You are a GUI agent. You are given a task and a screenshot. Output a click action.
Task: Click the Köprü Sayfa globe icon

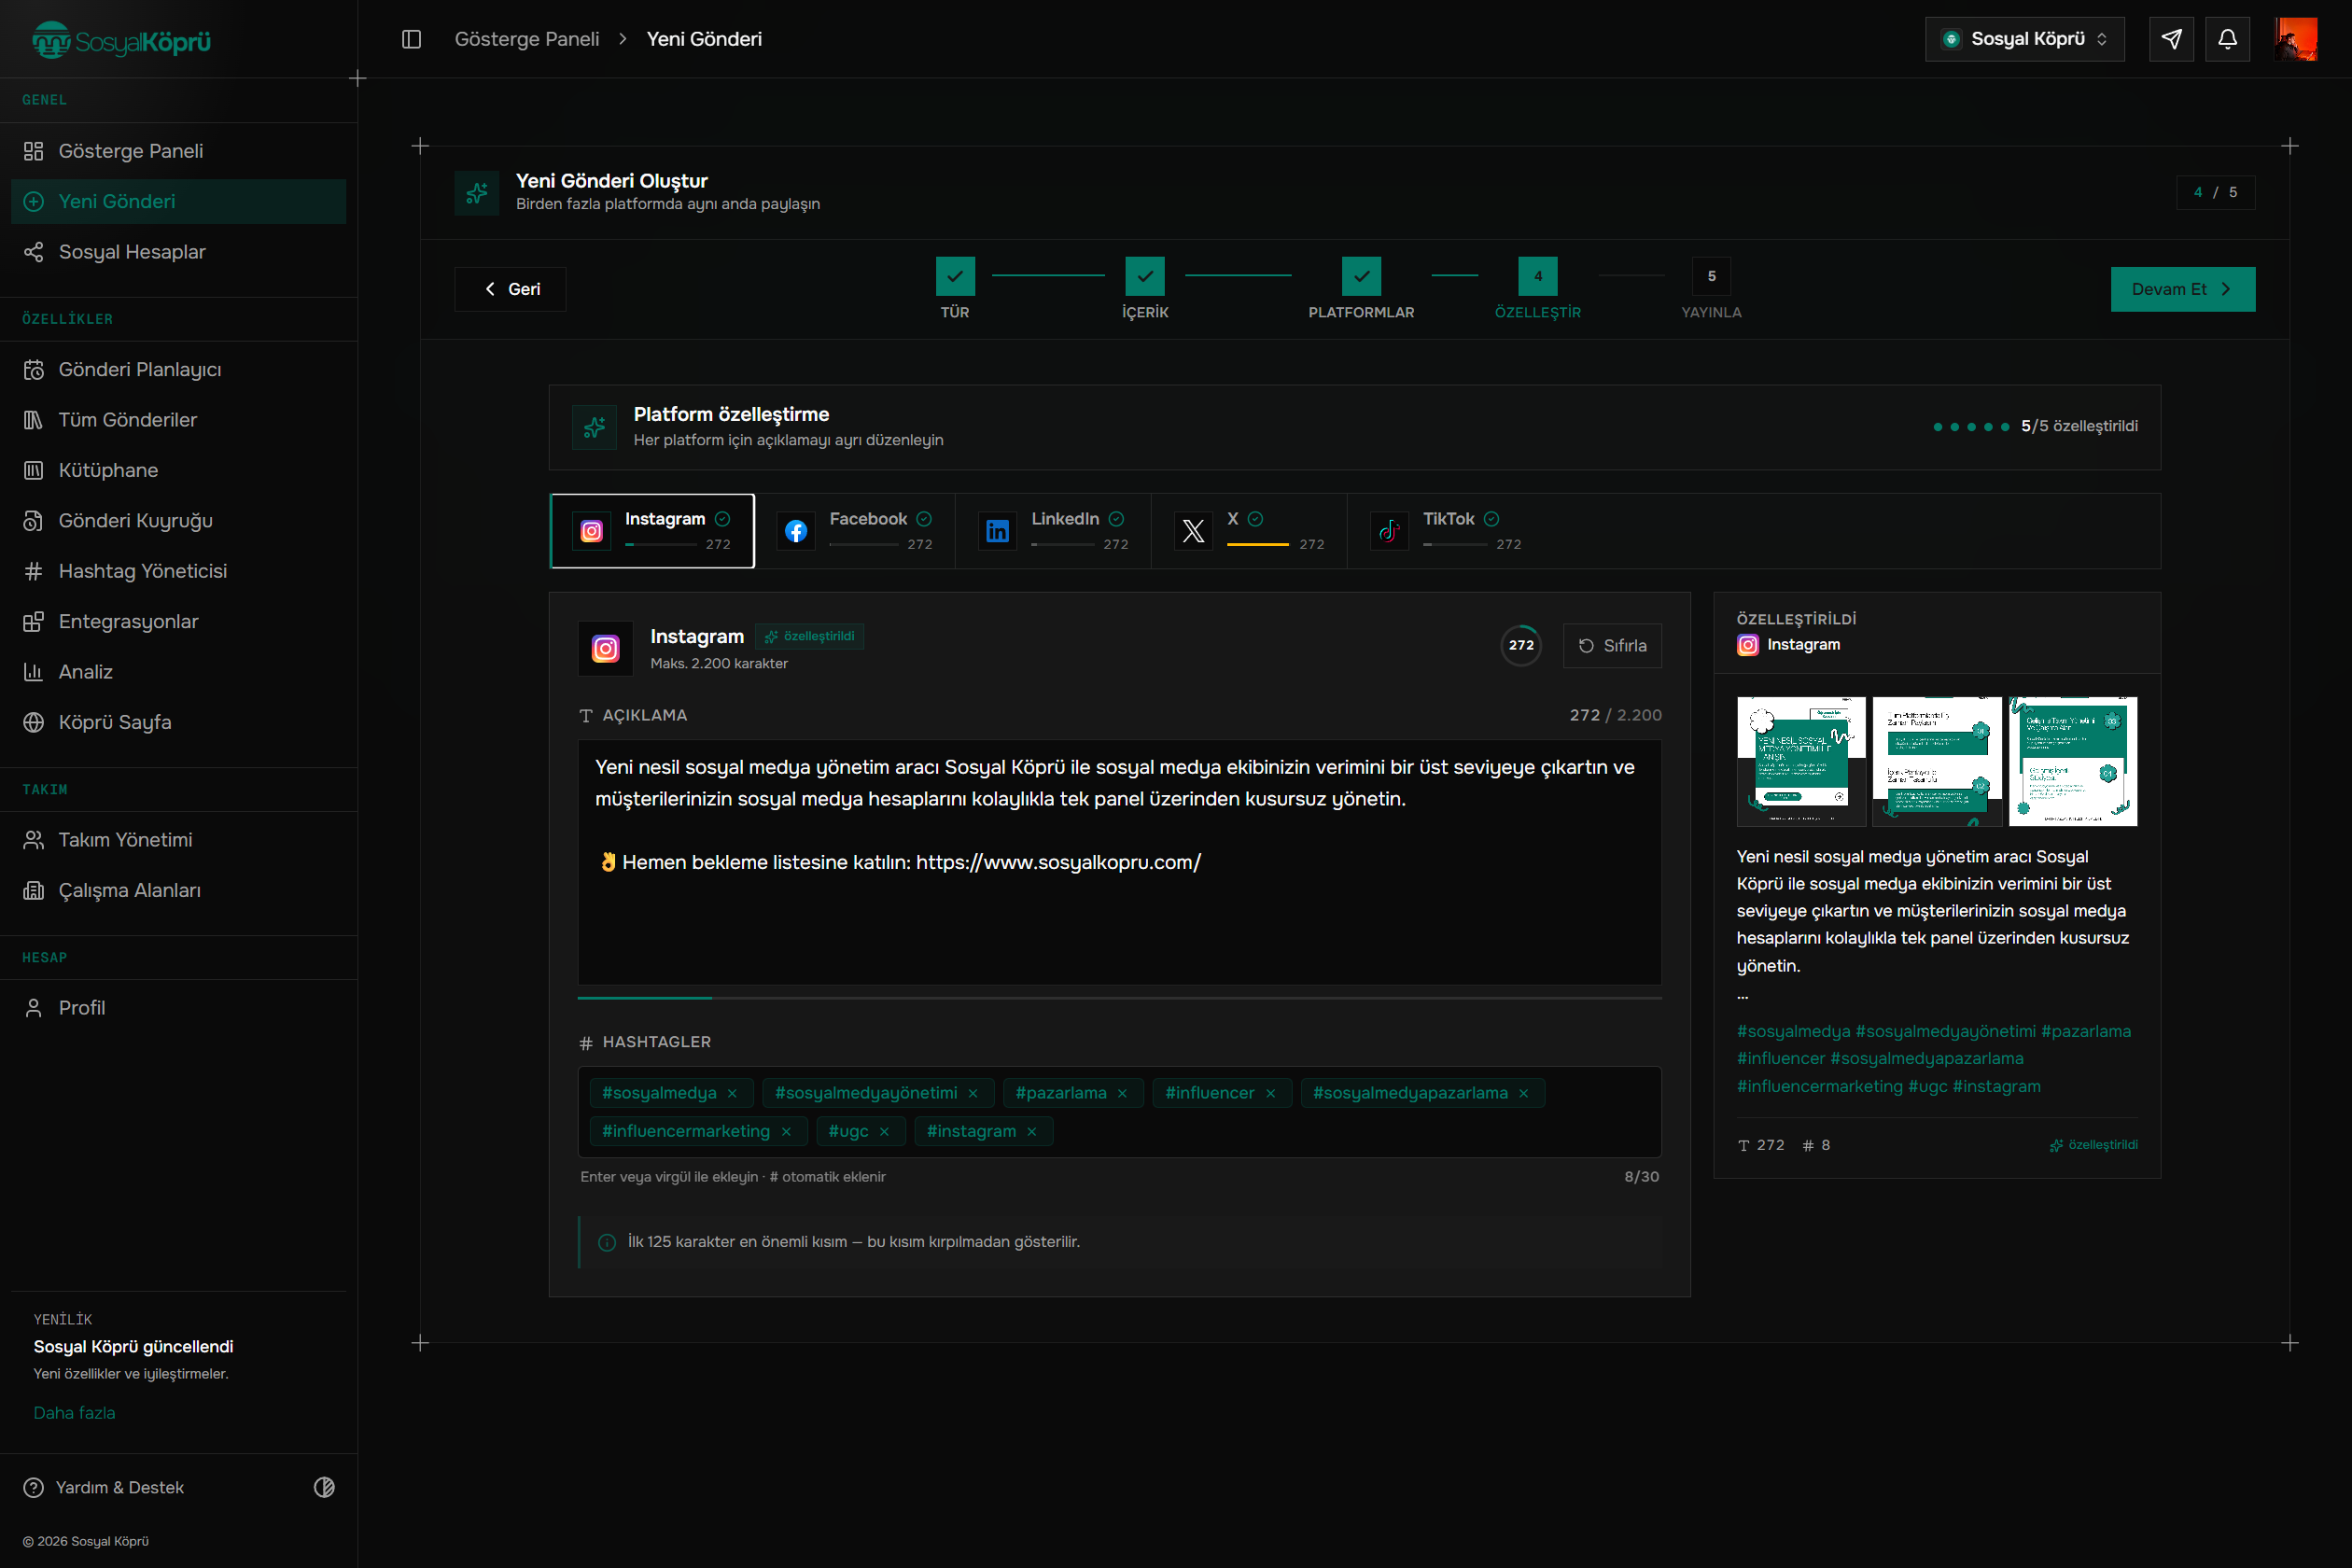[34, 722]
